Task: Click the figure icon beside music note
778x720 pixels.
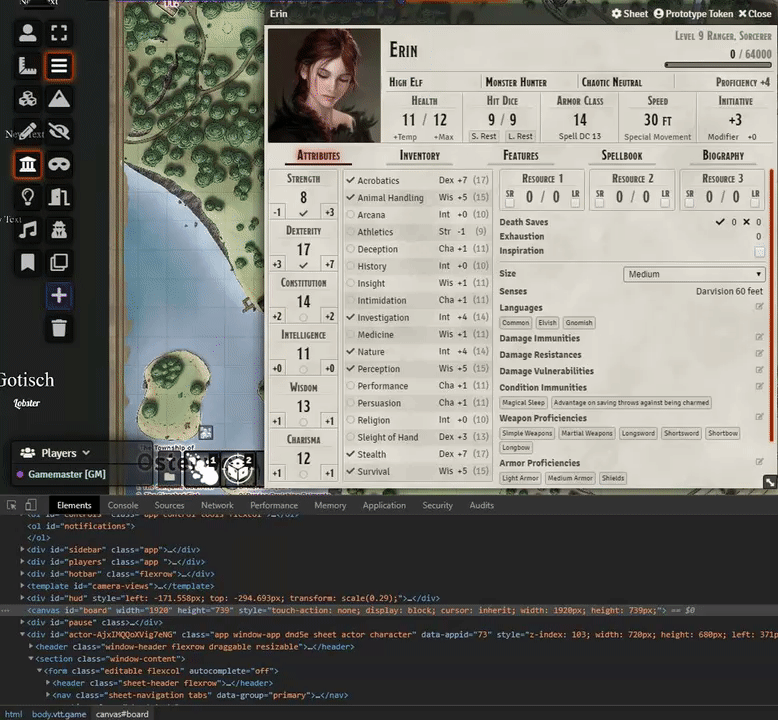Action: coord(59,230)
